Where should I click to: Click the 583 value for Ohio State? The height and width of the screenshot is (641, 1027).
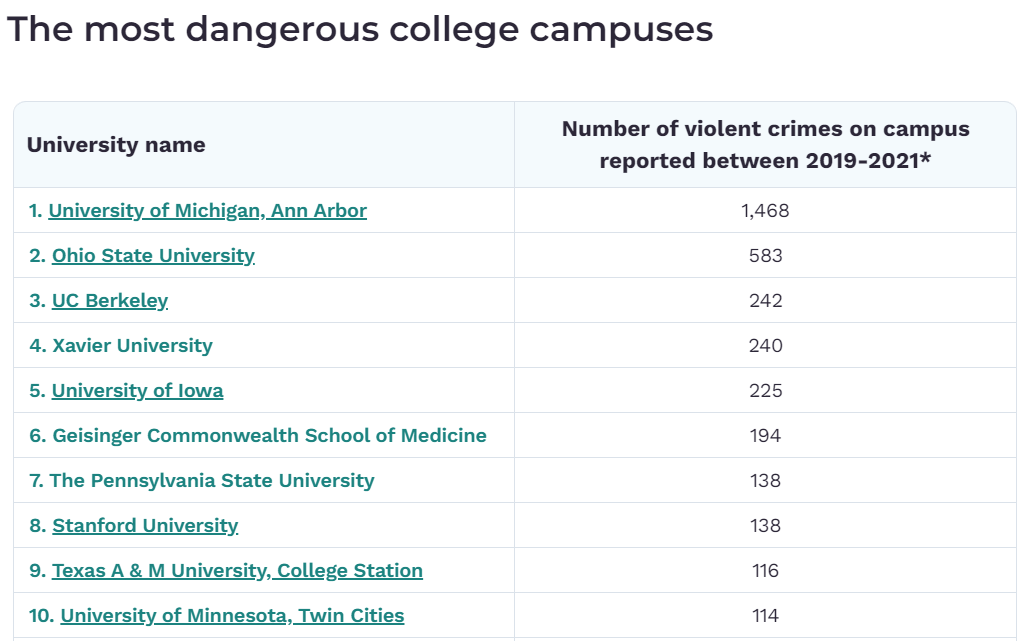[x=765, y=256]
